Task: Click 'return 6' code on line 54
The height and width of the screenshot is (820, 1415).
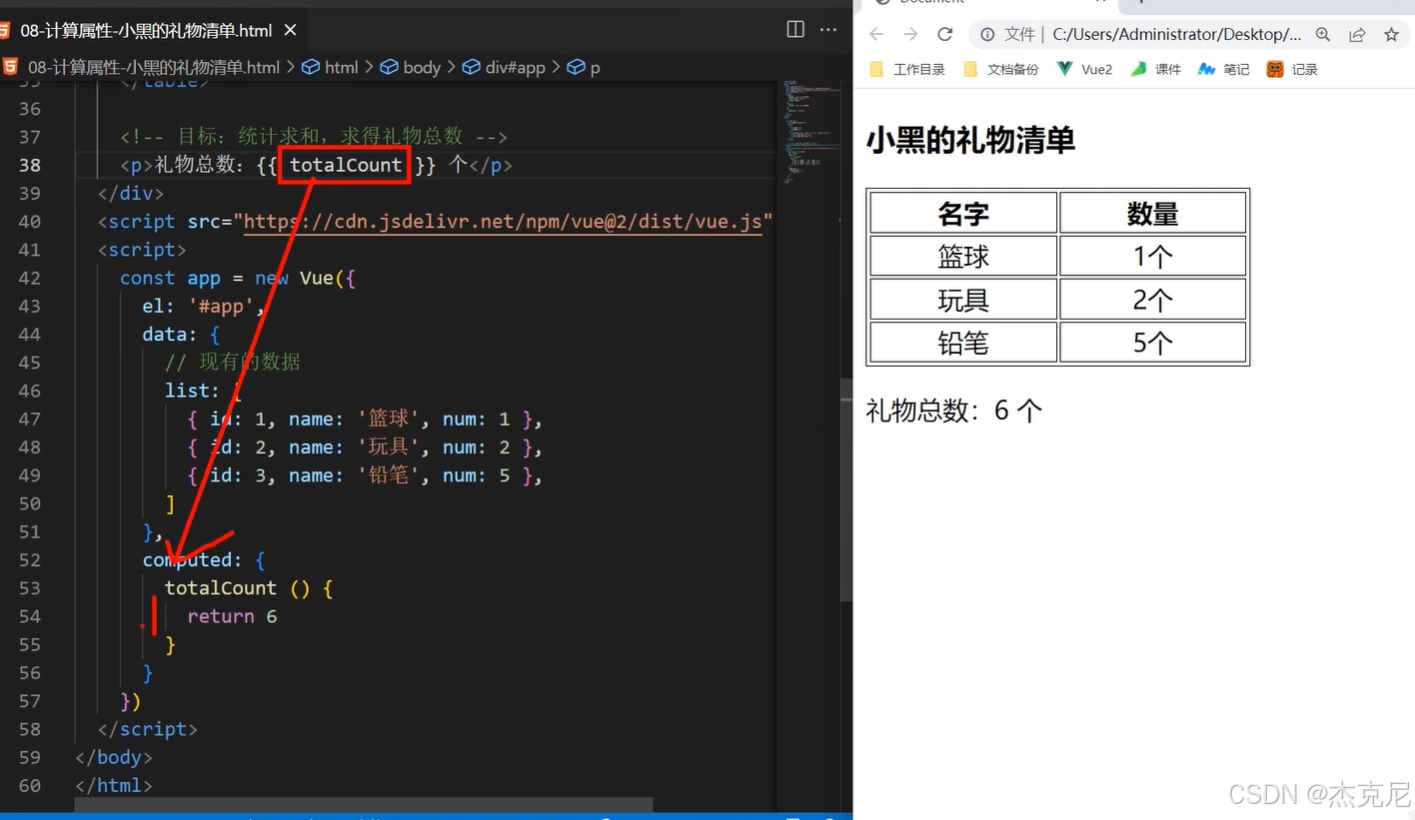Action: coord(232,616)
